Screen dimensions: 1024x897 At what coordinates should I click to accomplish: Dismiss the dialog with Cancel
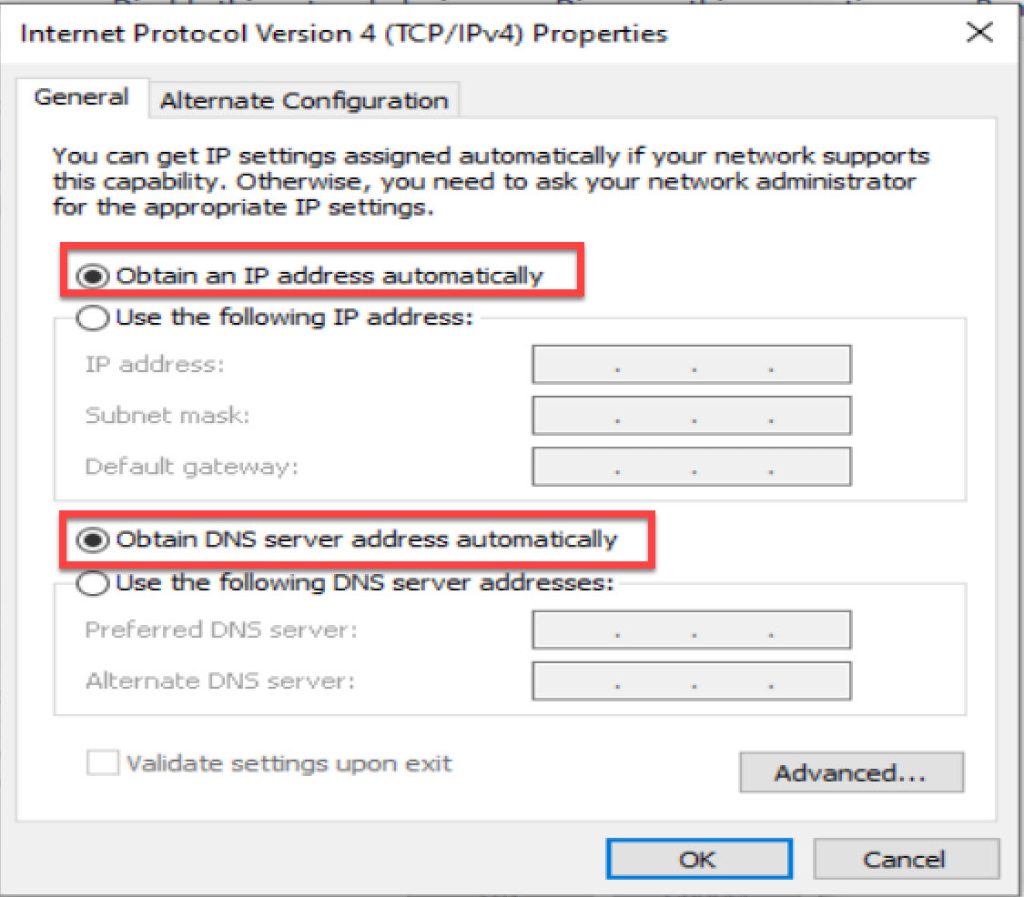click(x=906, y=859)
